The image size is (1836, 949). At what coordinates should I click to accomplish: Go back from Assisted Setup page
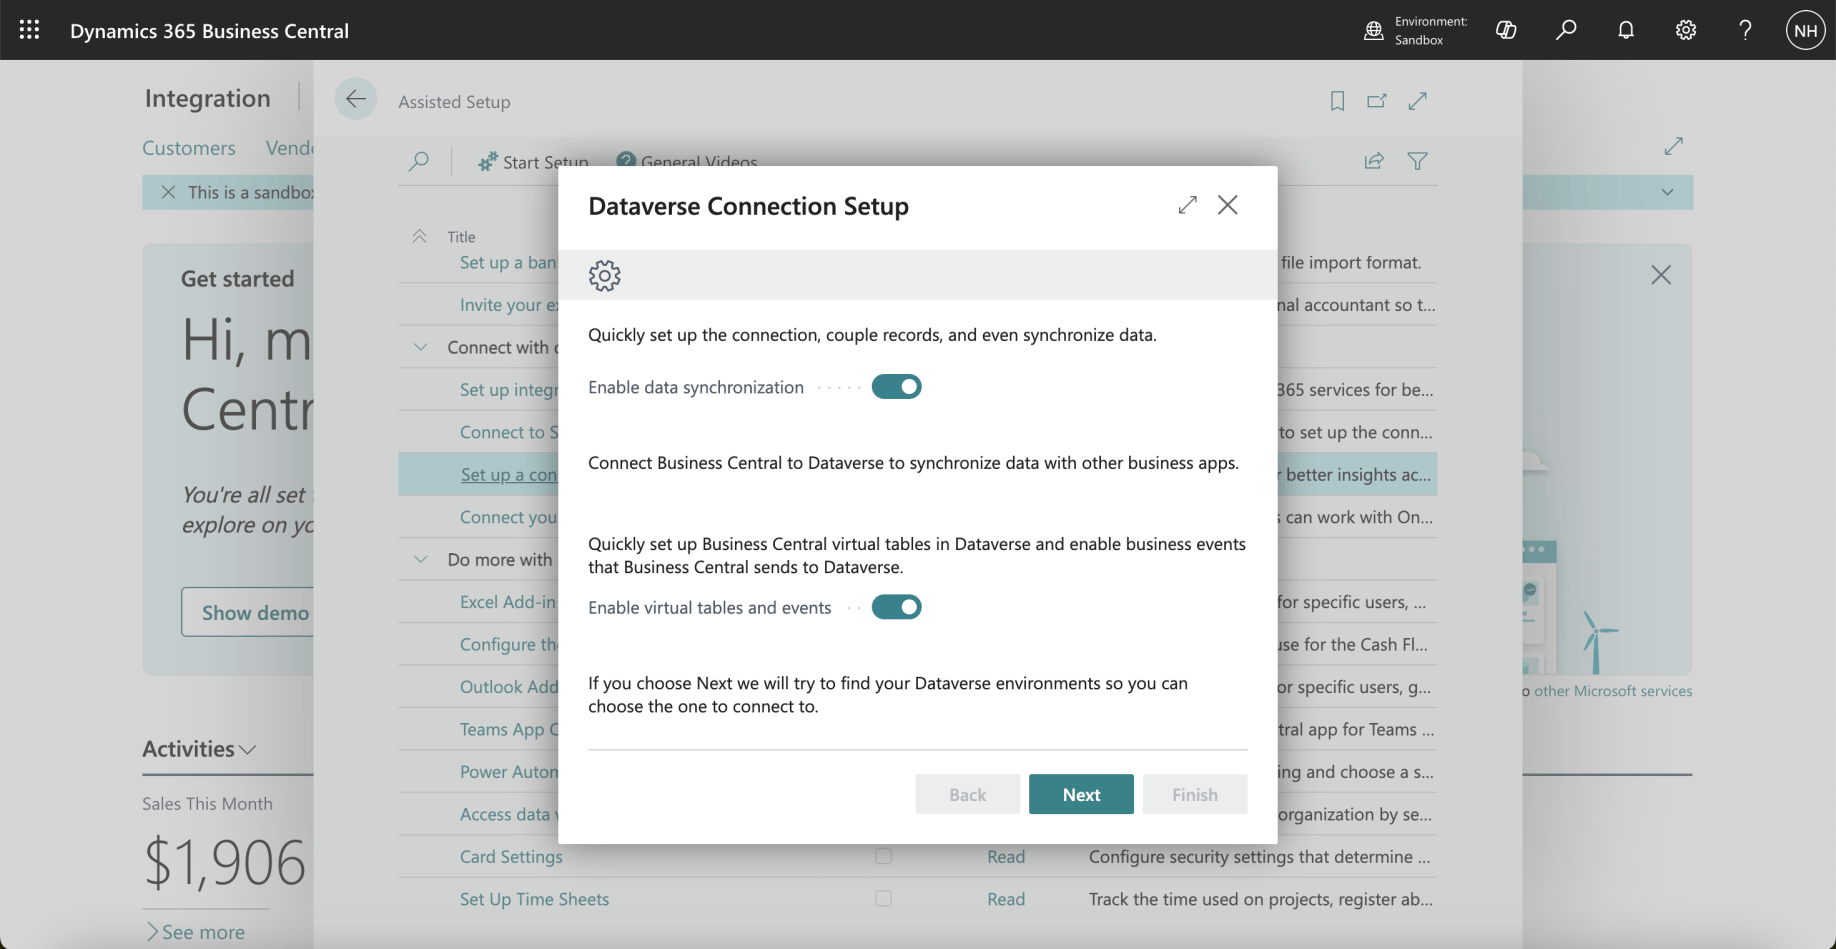pyautogui.click(x=355, y=99)
